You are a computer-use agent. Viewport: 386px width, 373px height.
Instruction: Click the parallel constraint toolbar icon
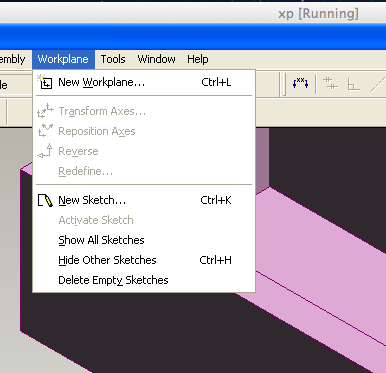tap(331, 83)
